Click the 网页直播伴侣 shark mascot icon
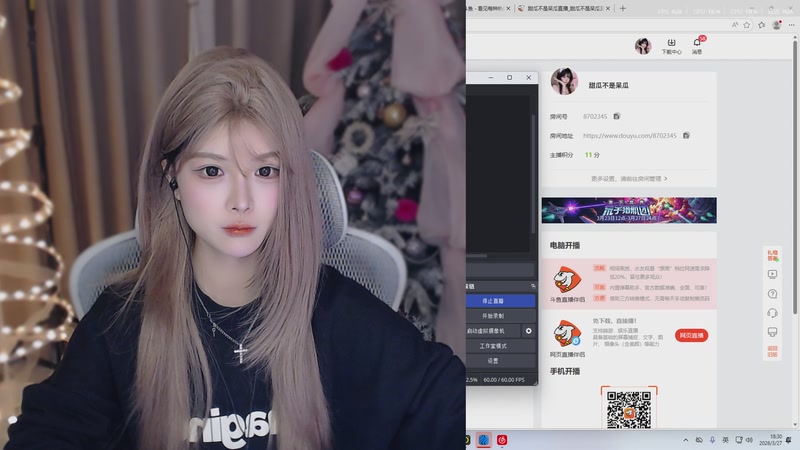The width and height of the screenshot is (800, 450). pyautogui.click(x=567, y=334)
